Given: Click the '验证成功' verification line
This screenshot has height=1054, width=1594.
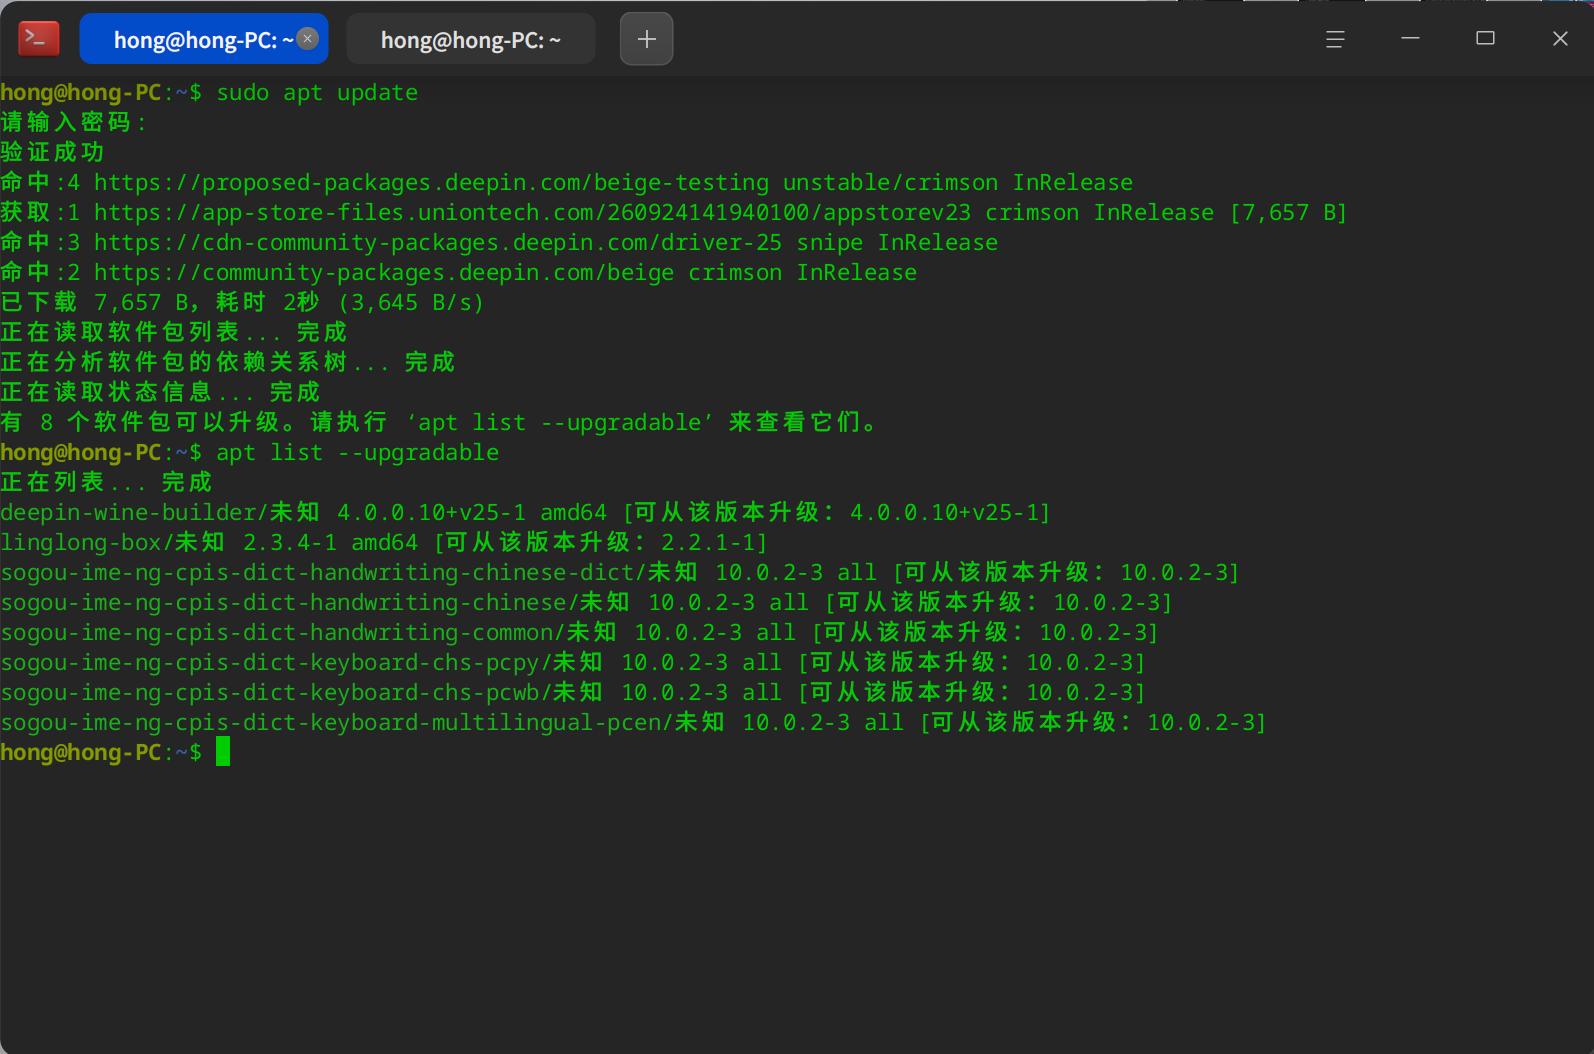Looking at the screenshot, I should tap(52, 153).
